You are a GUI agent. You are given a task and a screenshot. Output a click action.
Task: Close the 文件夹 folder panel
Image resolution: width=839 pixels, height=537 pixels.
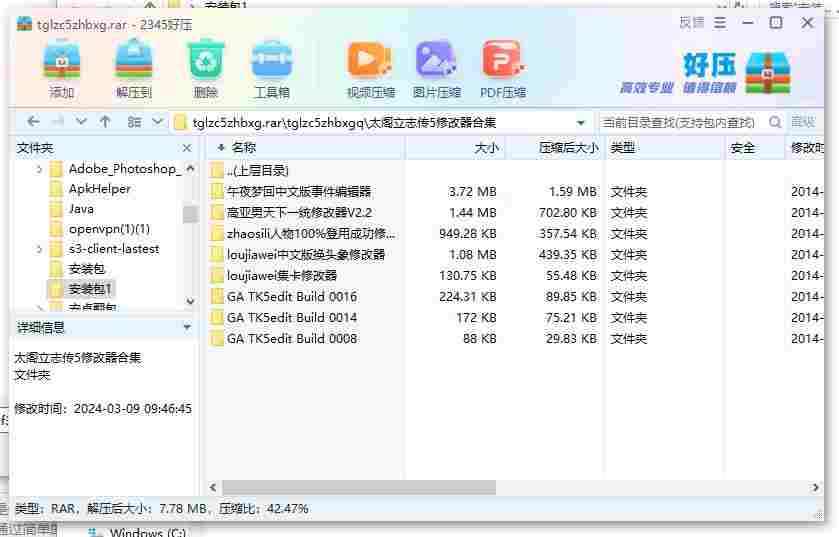pos(187,148)
